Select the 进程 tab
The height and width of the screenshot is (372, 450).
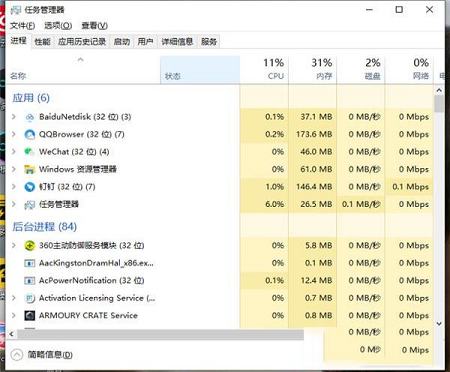[x=18, y=41]
